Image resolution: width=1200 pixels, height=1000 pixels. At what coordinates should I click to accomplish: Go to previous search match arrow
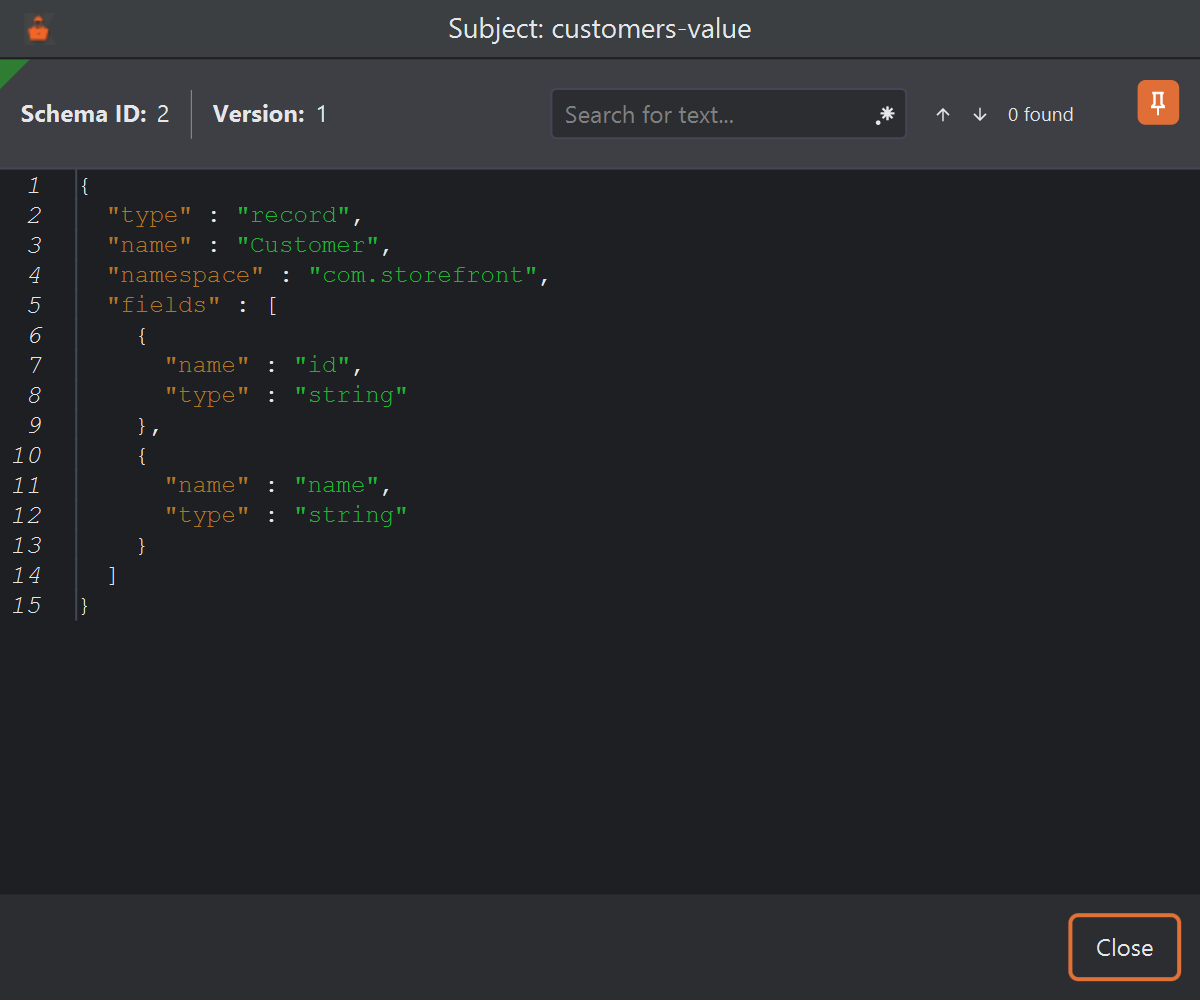(x=942, y=115)
